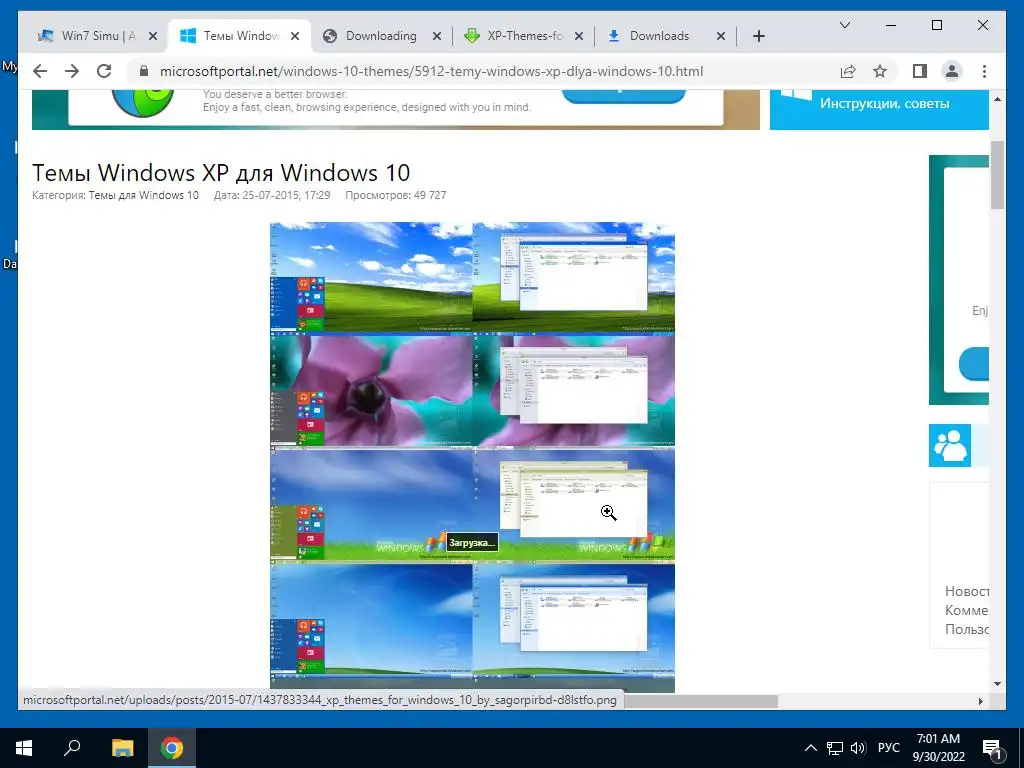The width and height of the screenshot is (1024, 768).
Task: Open the Инструкции, советы banner
Action: pyautogui.click(x=879, y=108)
